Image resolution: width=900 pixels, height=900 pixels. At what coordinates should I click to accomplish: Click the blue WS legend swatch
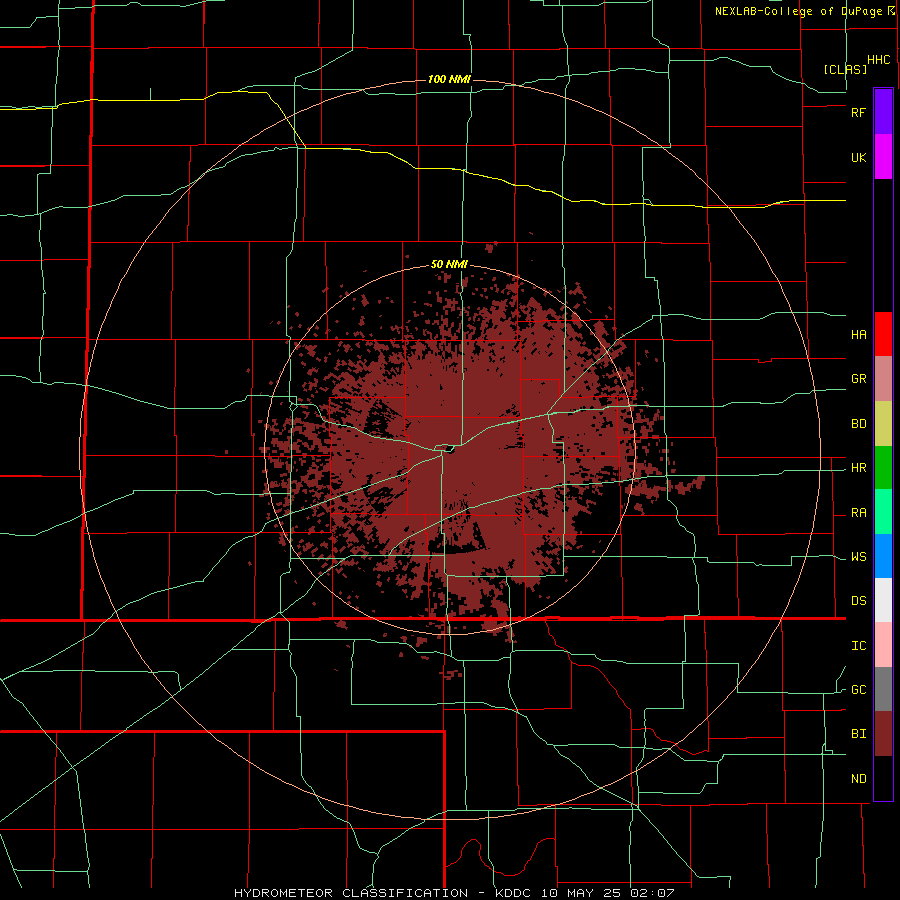coord(883,556)
